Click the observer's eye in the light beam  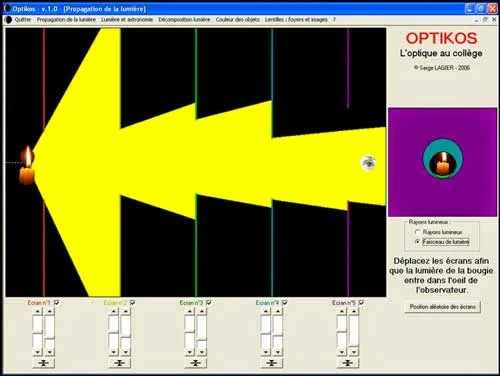tap(368, 163)
